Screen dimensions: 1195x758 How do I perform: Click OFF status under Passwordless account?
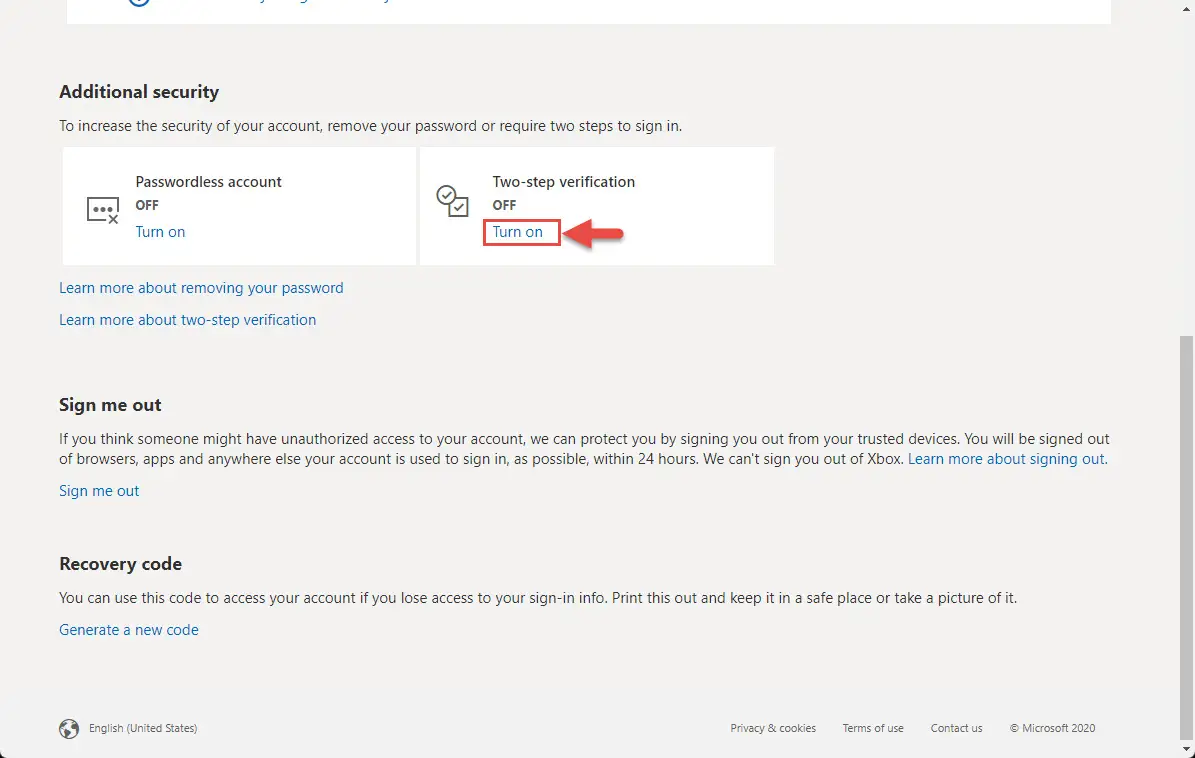click(x=147, y=205)
